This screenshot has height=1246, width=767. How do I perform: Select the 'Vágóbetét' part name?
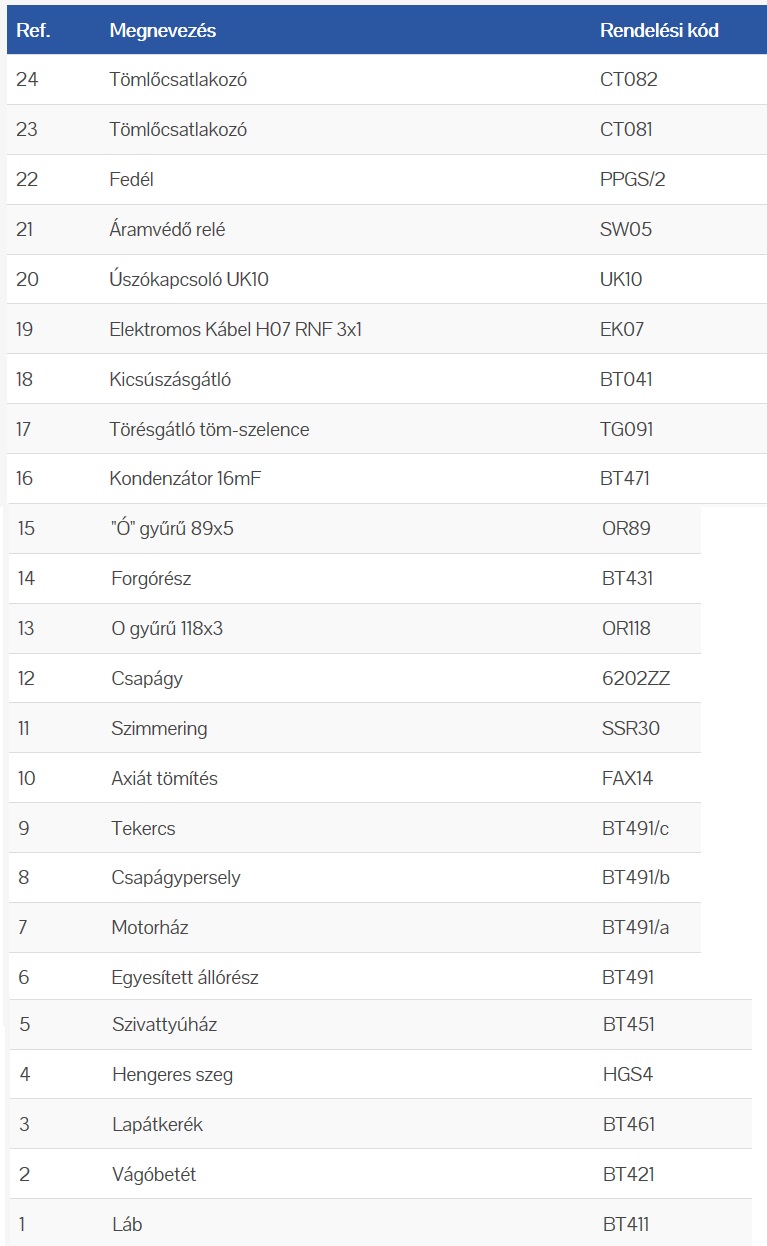(x=154, y=1174)
